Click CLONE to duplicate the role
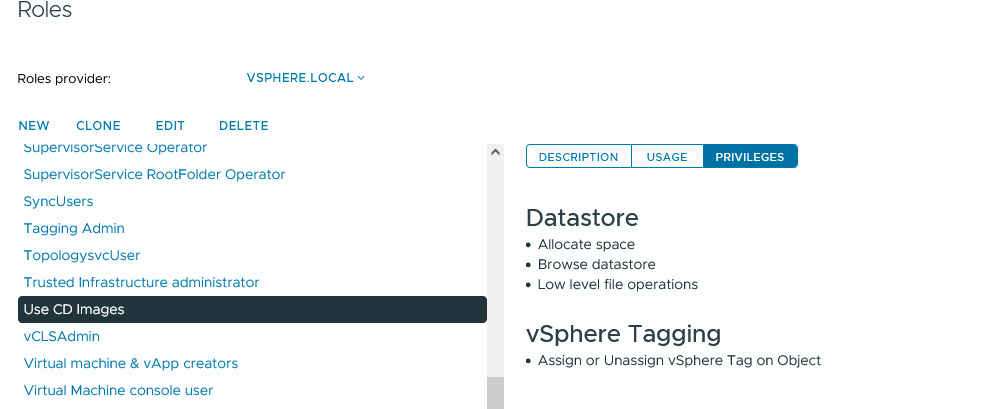This screenshot has width=986, height=409. [x=98, y=126]
